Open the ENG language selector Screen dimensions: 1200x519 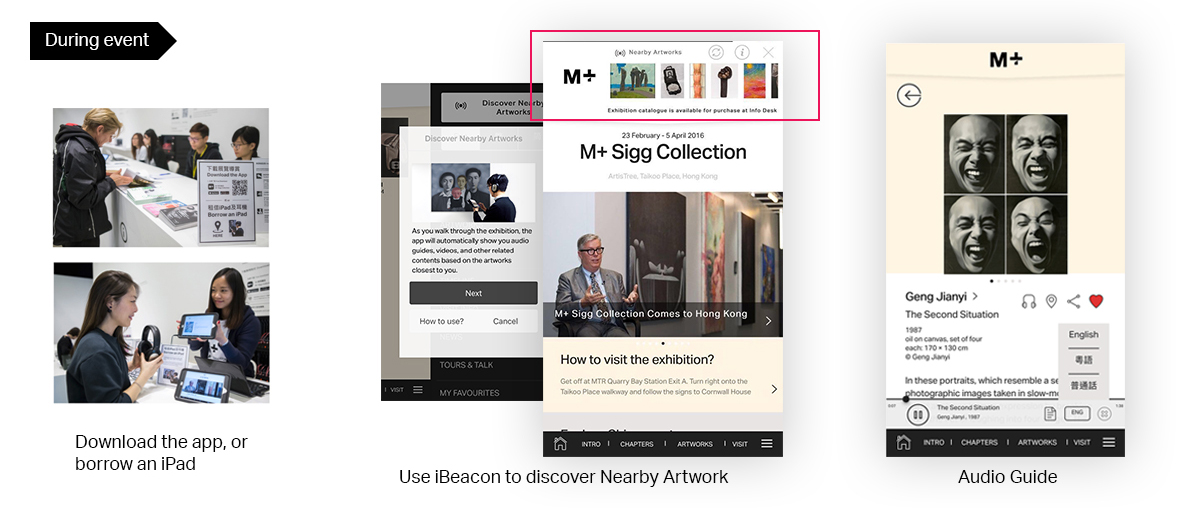1077,413
